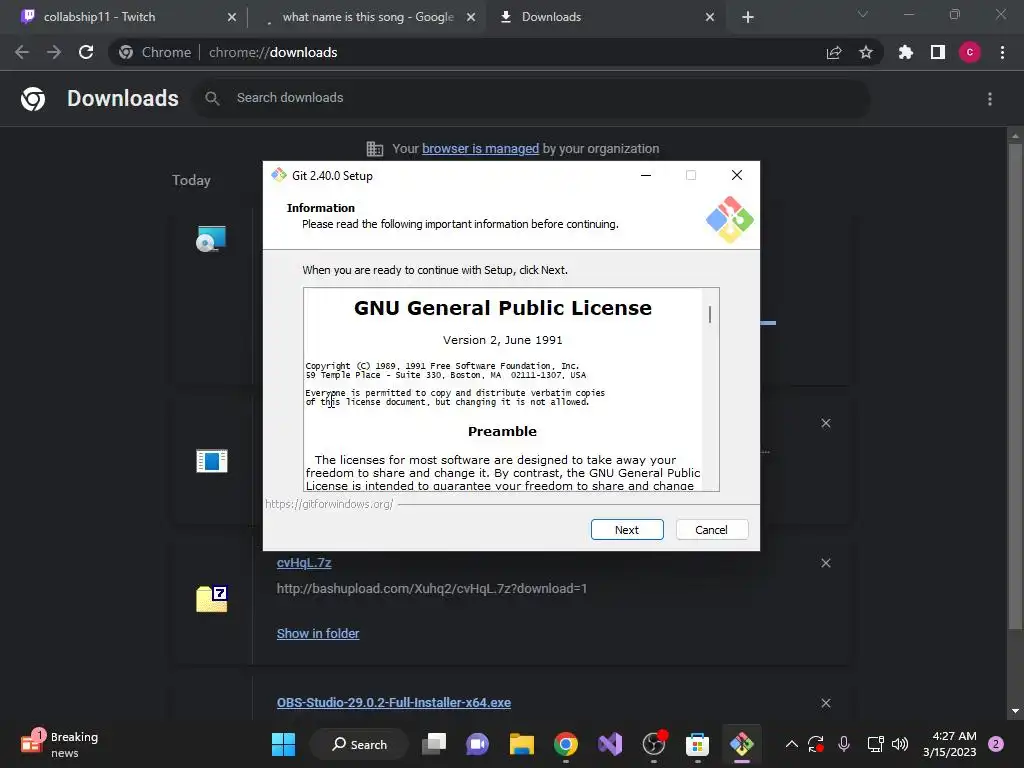Viewport: 1024px width, 768px height.
Task: Open Teams Chat on taskbar
Action: point(477,744)
